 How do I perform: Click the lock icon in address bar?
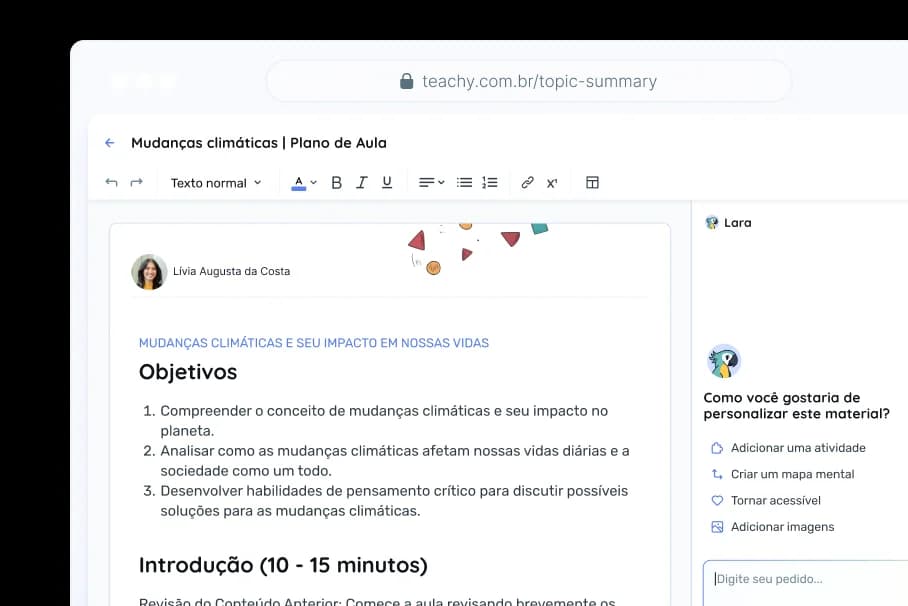[x=407, y=81]
